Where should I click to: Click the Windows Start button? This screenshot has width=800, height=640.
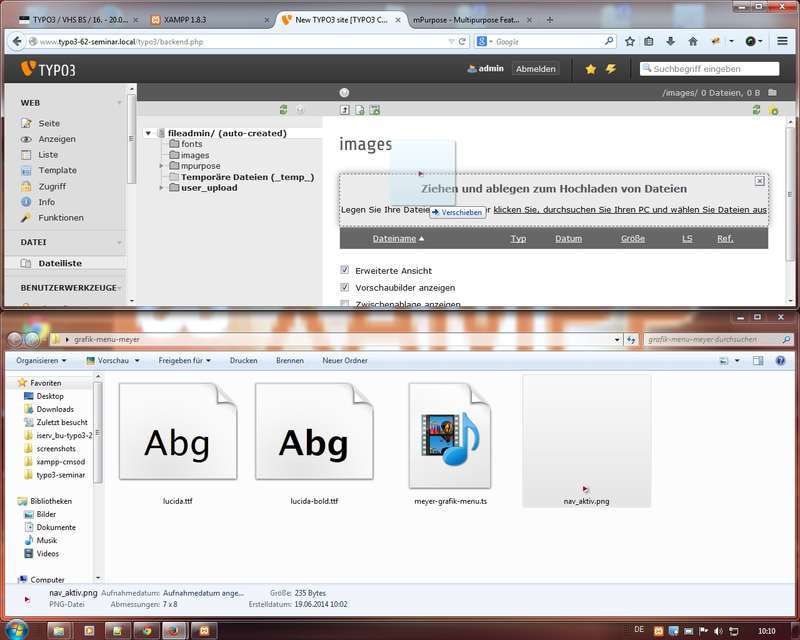click(x=17, y=629)
